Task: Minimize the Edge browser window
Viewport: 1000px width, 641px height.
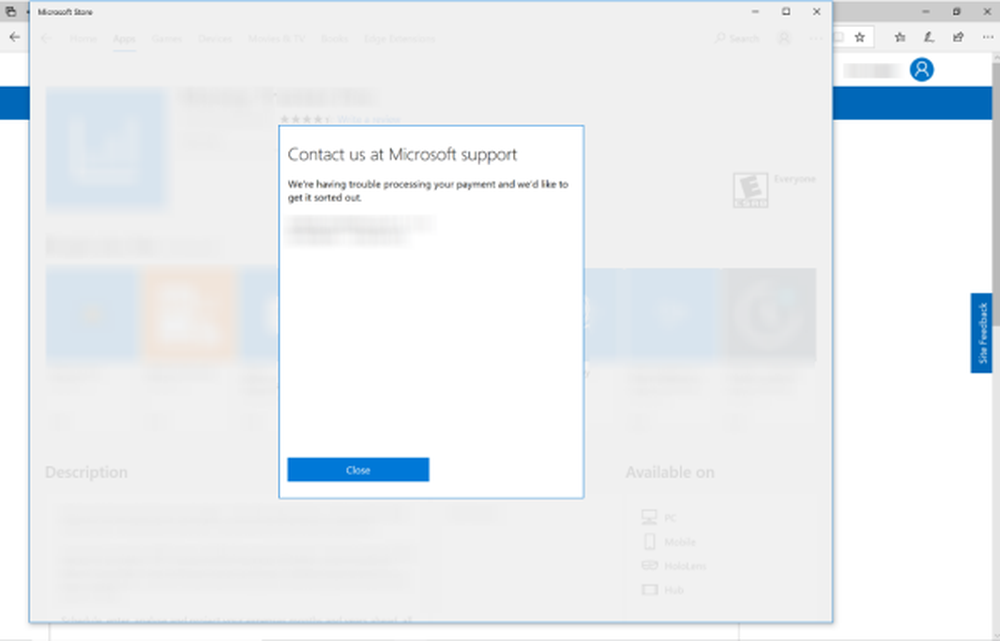Action: point(926,11)
